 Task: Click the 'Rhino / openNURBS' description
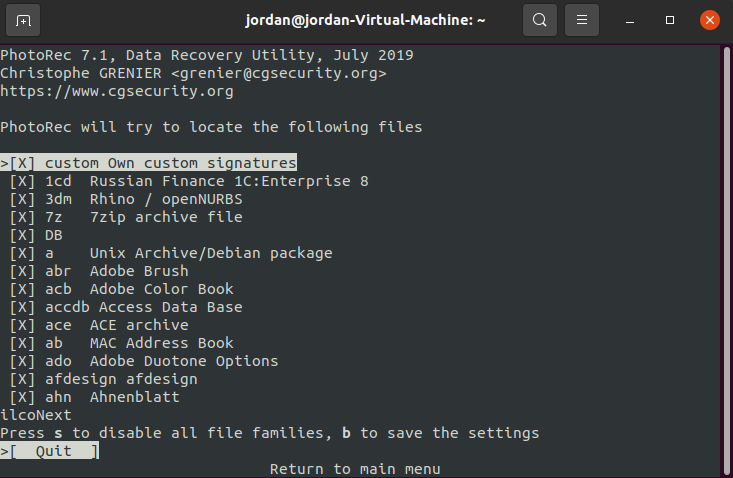tap(166, 199)
